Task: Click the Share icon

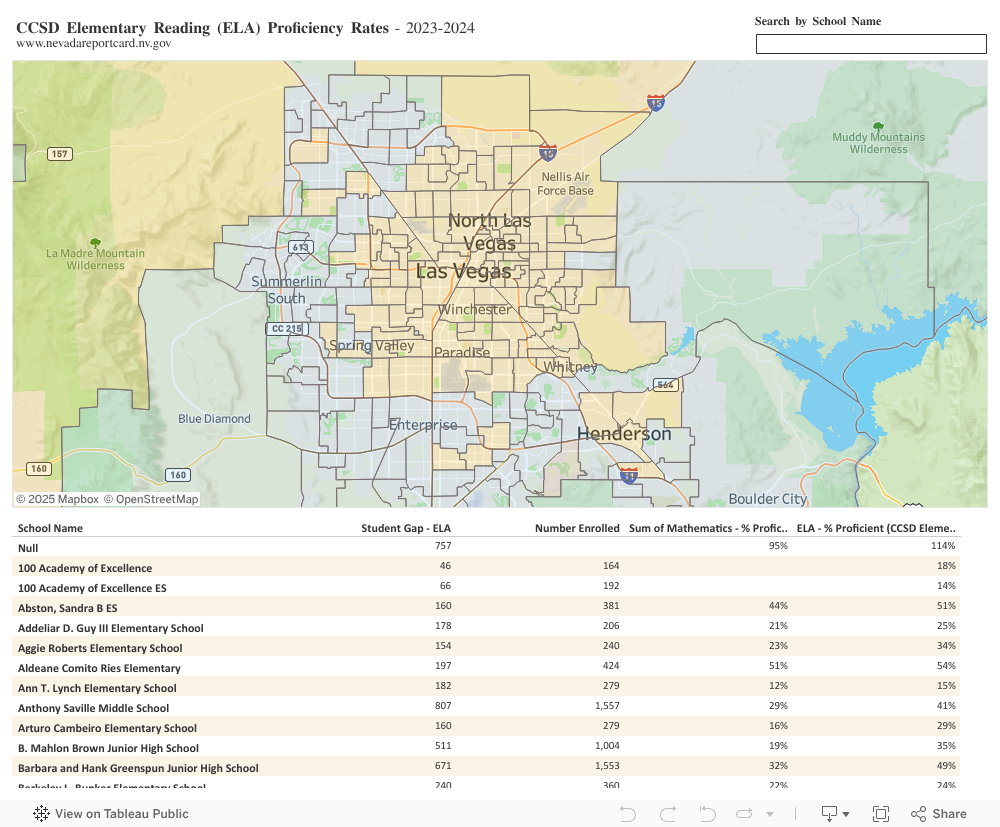Action: click(939, 814)
